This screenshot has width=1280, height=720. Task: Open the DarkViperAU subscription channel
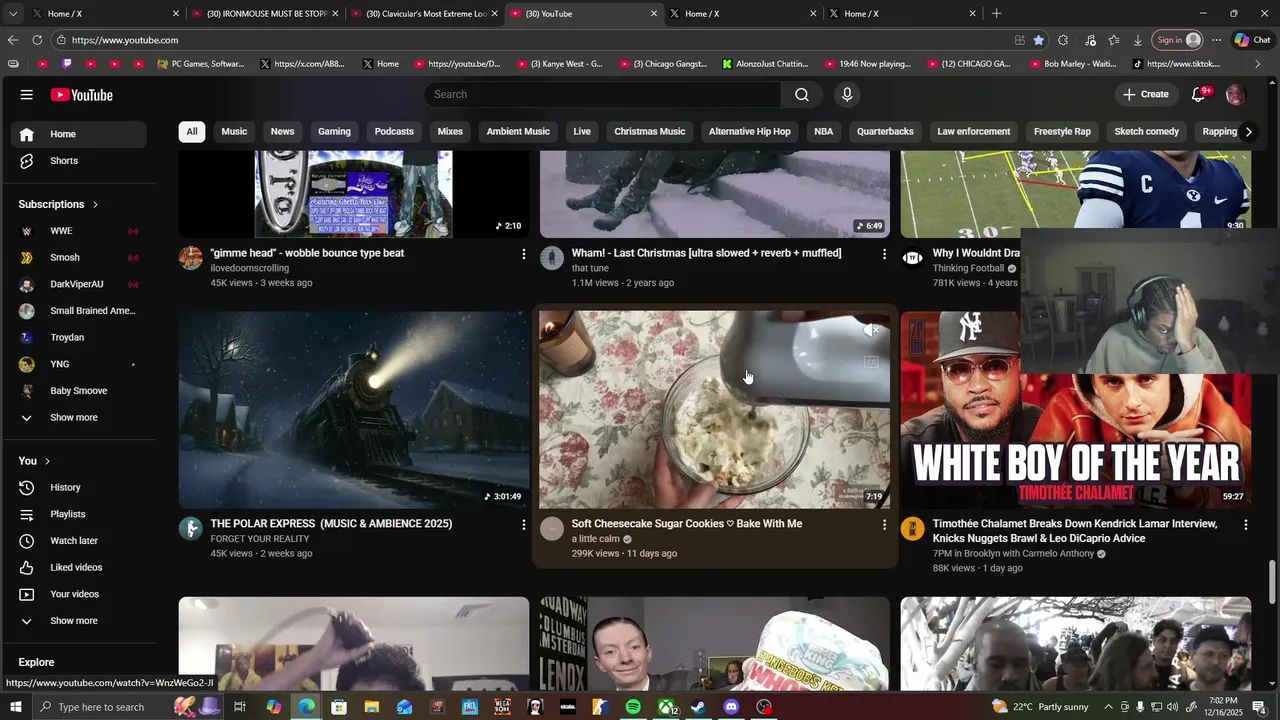point(76,284)
